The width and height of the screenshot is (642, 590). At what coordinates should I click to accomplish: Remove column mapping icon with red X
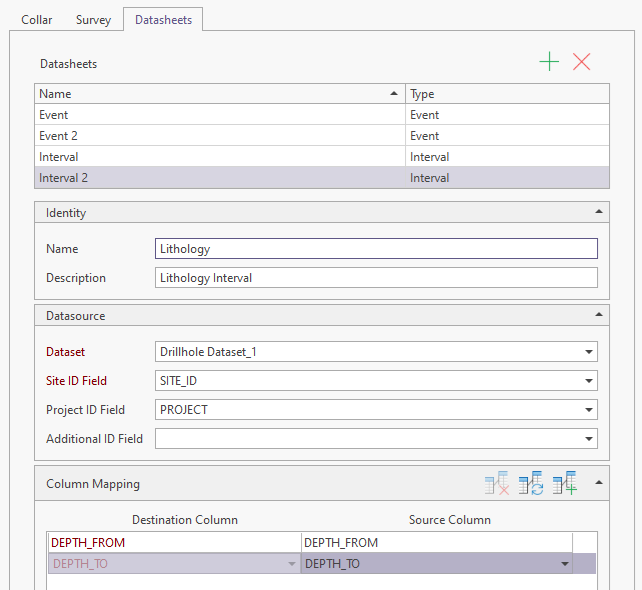(498, 484)
